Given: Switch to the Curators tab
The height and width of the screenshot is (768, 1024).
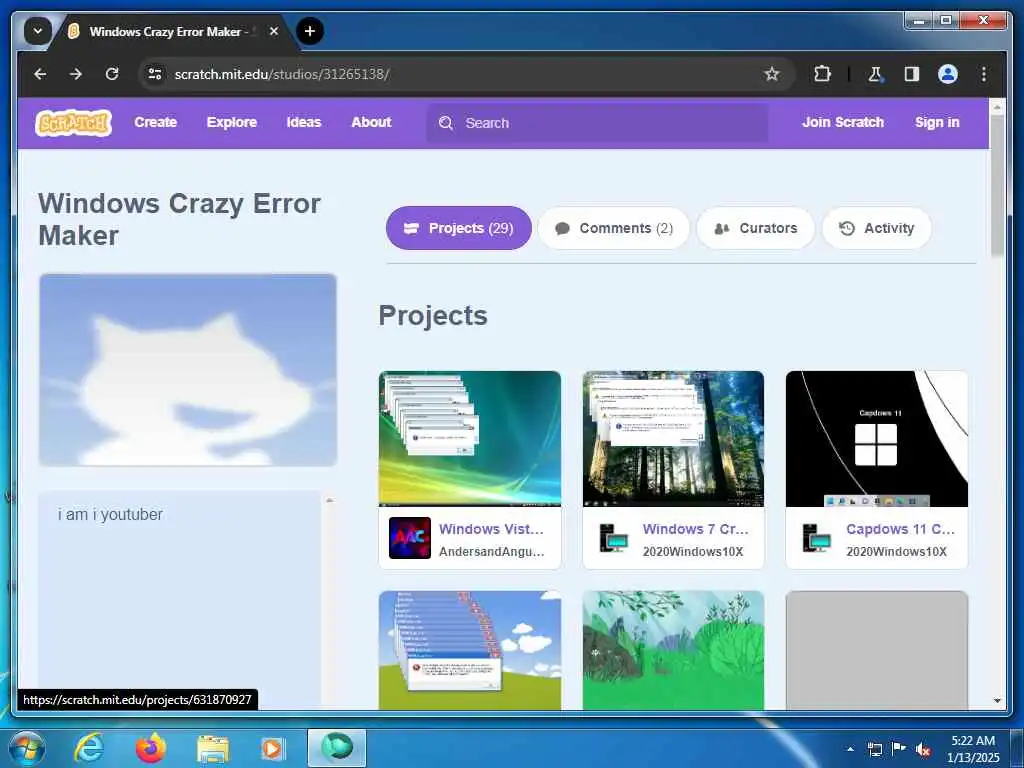Looking at the screenshot, I should click(756, 228).
